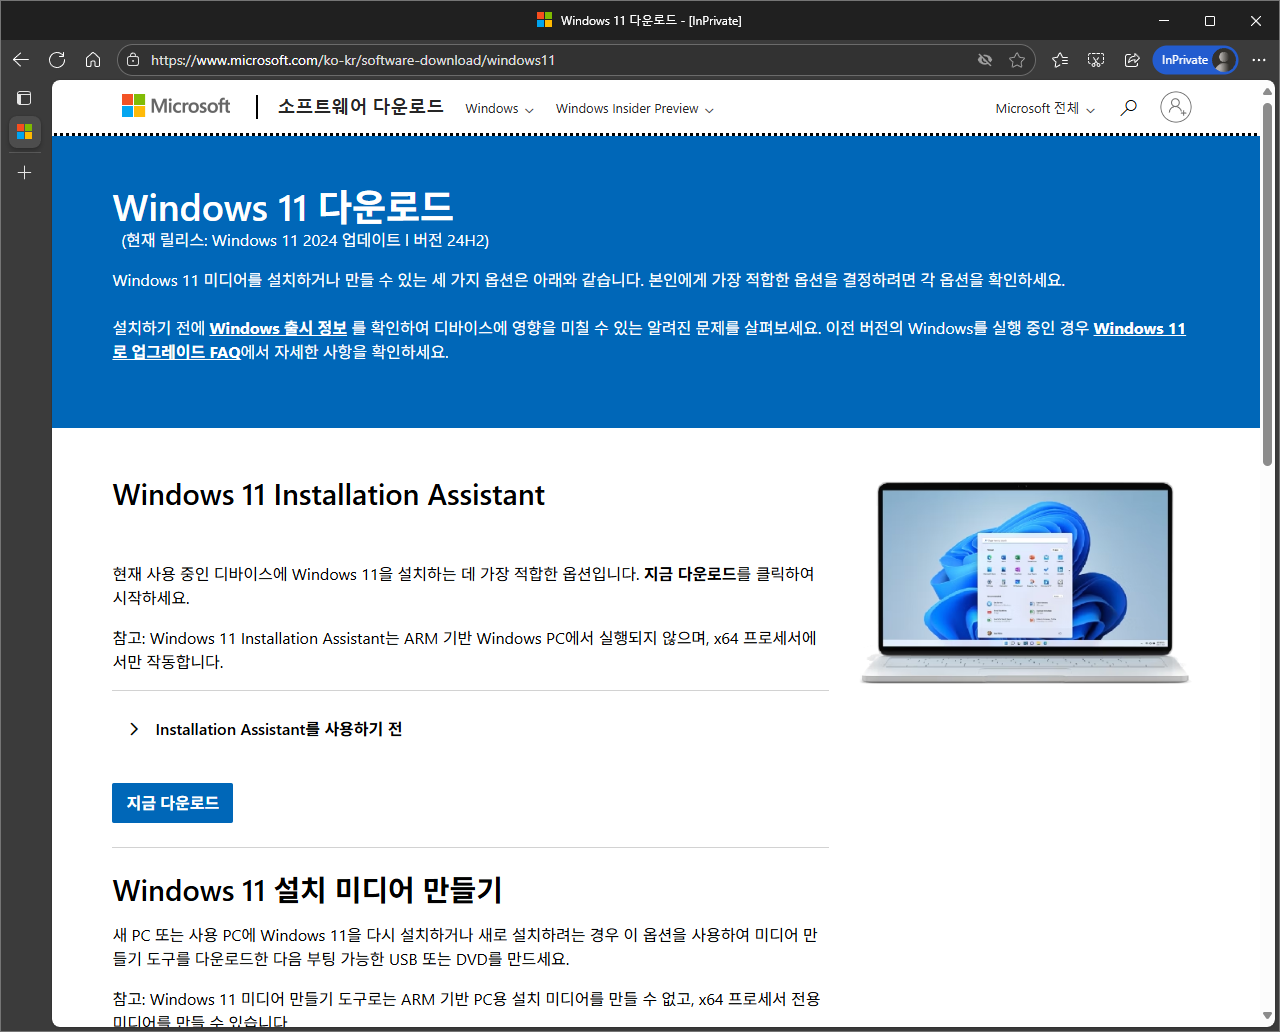Image resolution: width=1280 pixels, height=1032 pixels.
Task: Click the Windows 11 다운로드 page title
Action: [283, 208]
